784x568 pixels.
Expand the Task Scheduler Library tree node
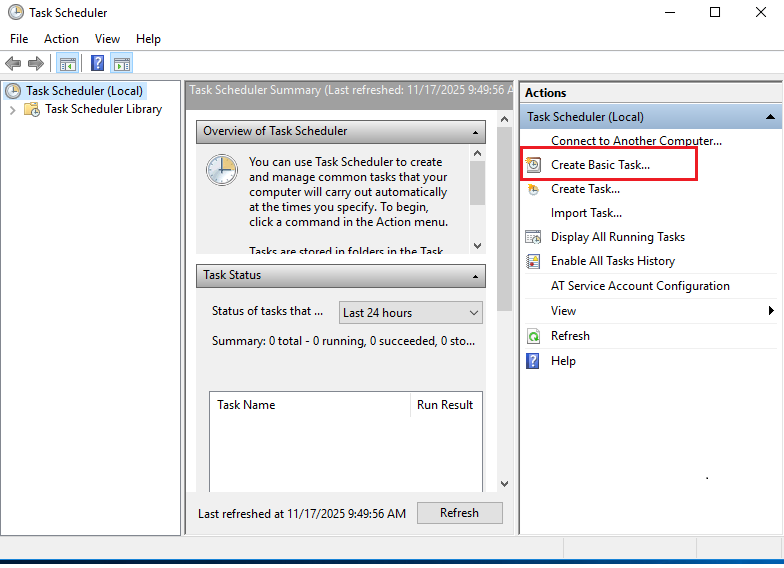pyautogui.click(x=12, y=110)
